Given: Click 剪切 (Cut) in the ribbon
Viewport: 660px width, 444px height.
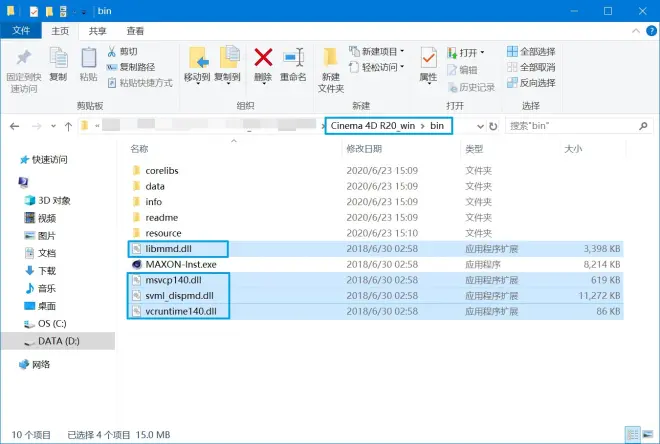Looking at the screenshot, I should tap(122, 51).
